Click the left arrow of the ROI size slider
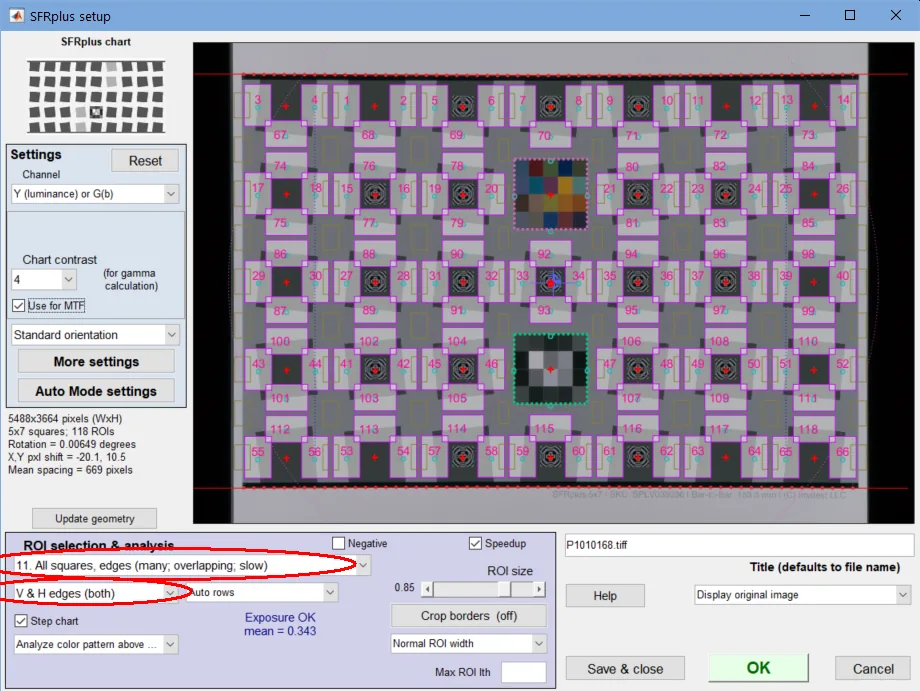The width and height of the screenshot is (920, 691). tap(428, 589)
